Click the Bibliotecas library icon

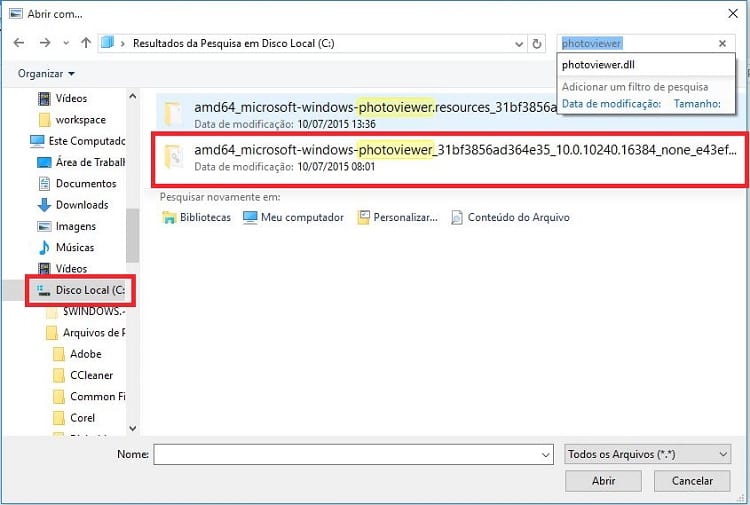coord(169,218)
